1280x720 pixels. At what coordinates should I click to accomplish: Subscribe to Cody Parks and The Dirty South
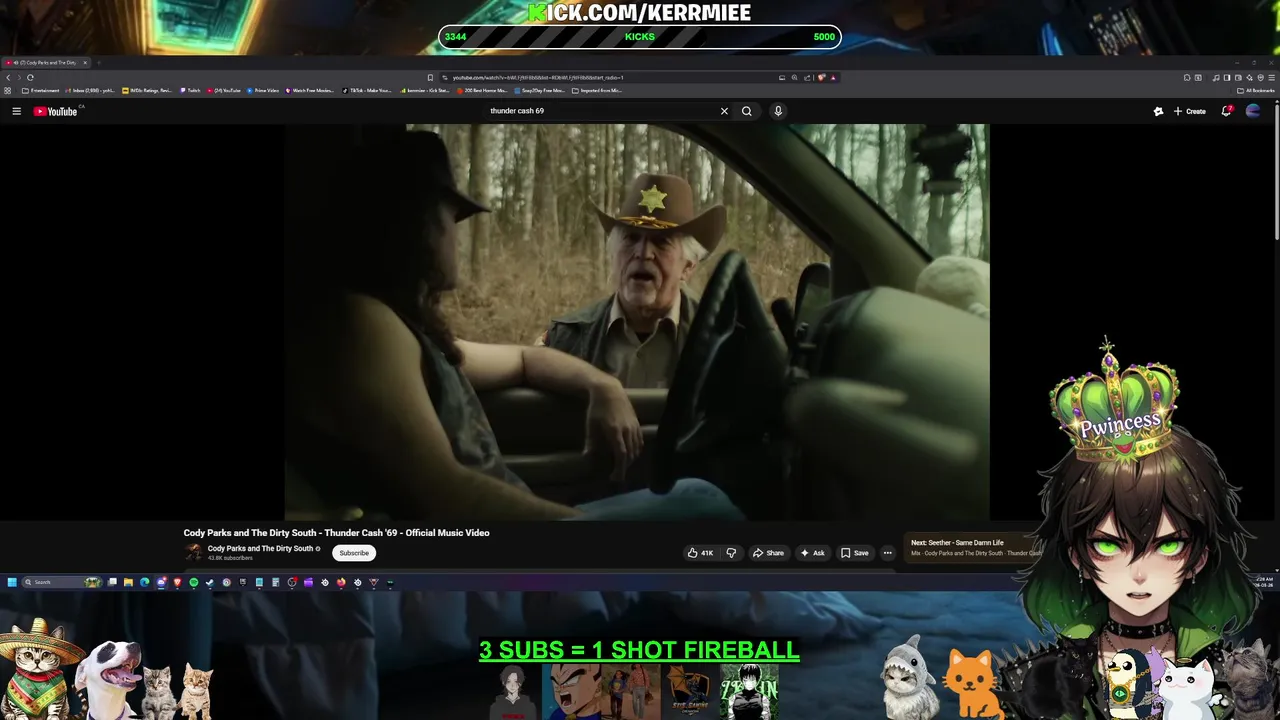[354, 553]
